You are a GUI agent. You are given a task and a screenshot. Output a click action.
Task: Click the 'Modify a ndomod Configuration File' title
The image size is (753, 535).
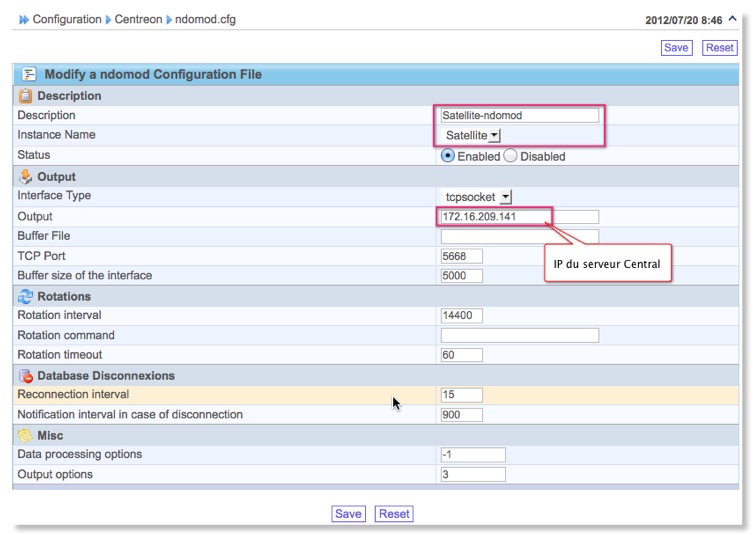pyautogui.click(x=153, y=74)
